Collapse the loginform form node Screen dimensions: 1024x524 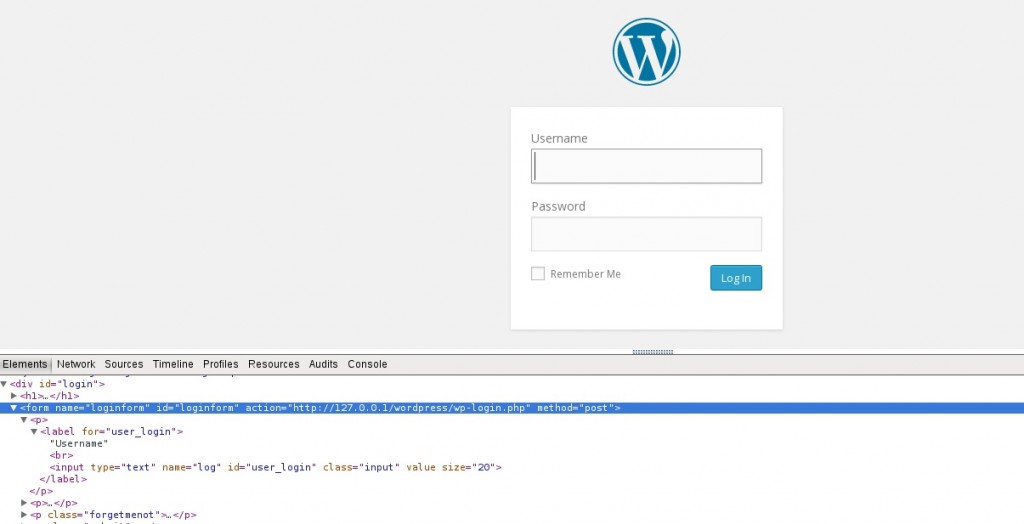(14, 408)
